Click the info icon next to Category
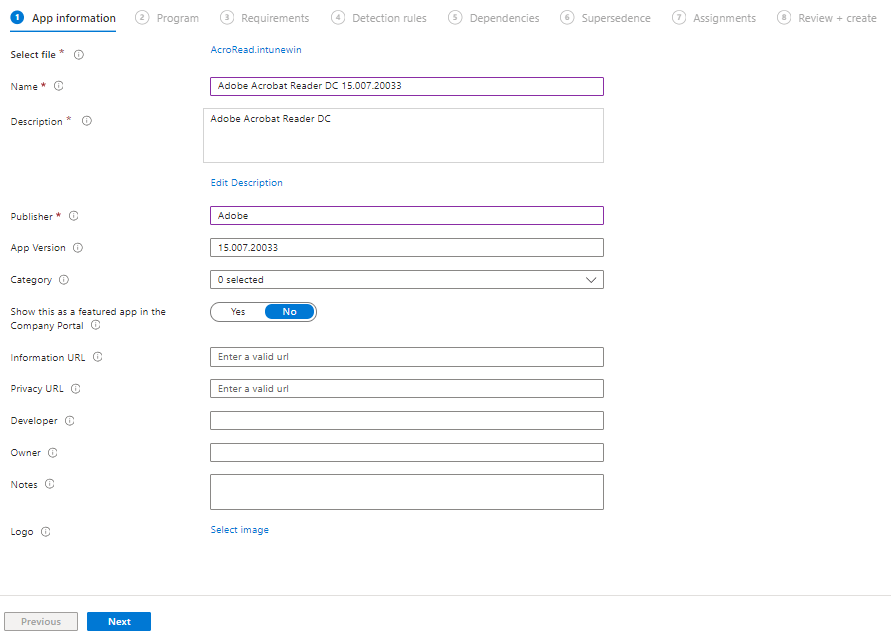This screenshot has height=640, width=891. point(64,280)
